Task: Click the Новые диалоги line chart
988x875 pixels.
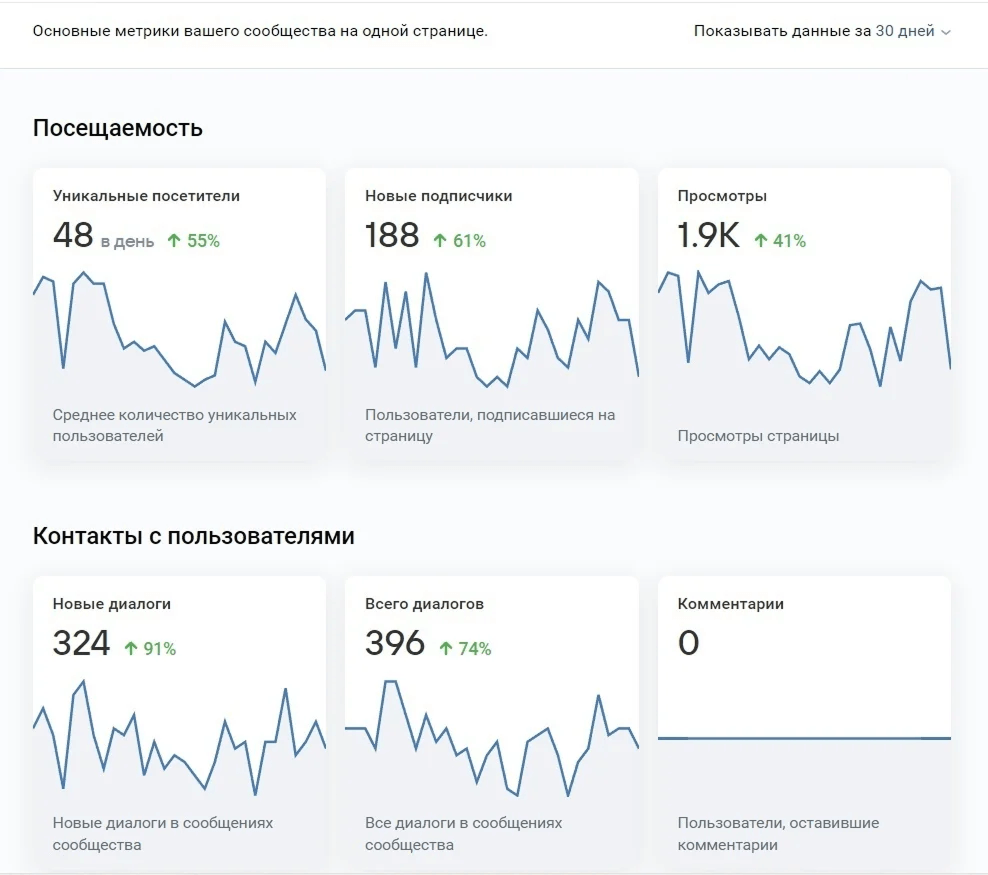Action: 180,738
